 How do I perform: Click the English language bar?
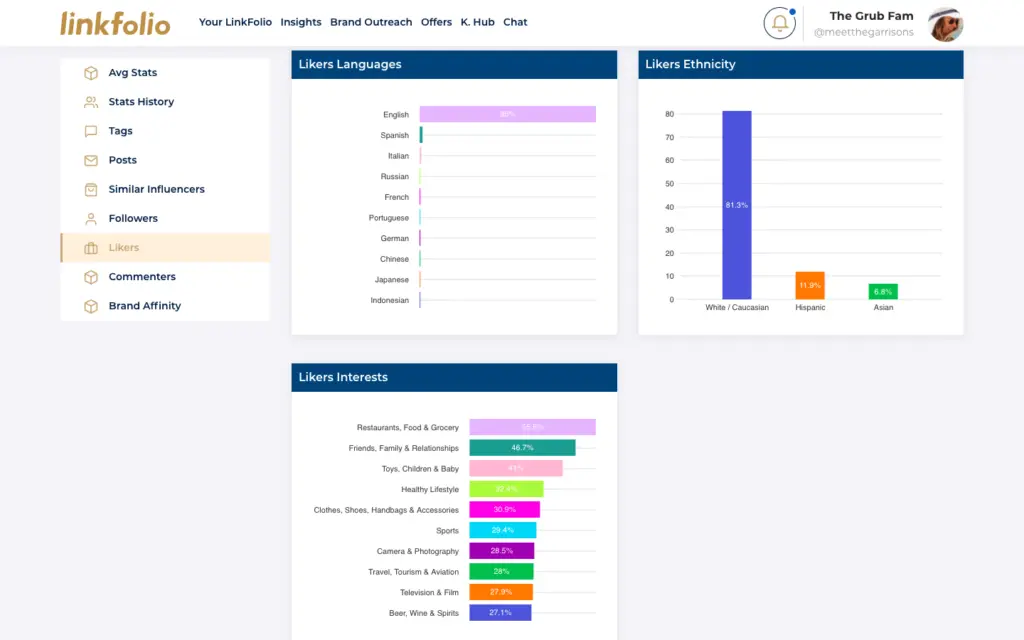pos(507,114)
